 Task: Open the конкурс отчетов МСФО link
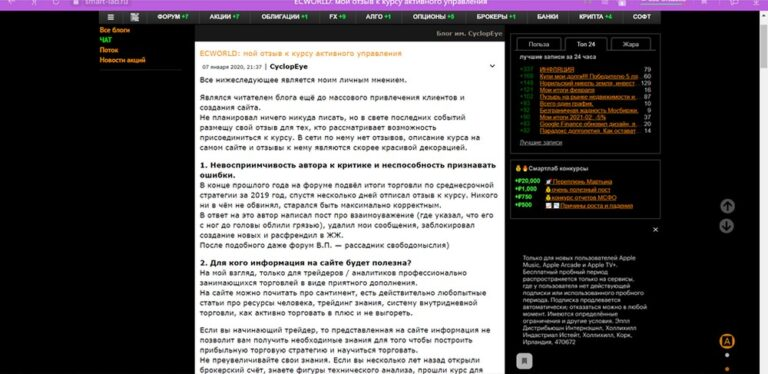[584, 198]
